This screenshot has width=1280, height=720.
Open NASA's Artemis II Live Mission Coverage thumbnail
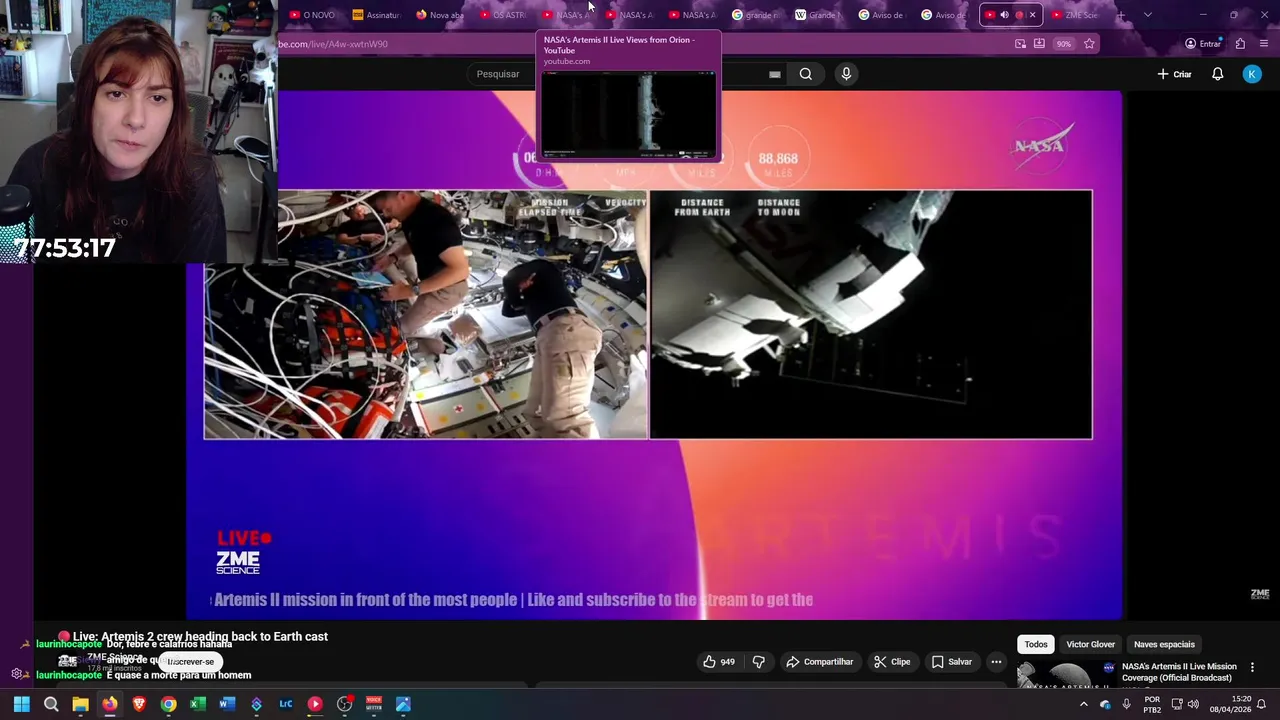(x=1066, y=676)
